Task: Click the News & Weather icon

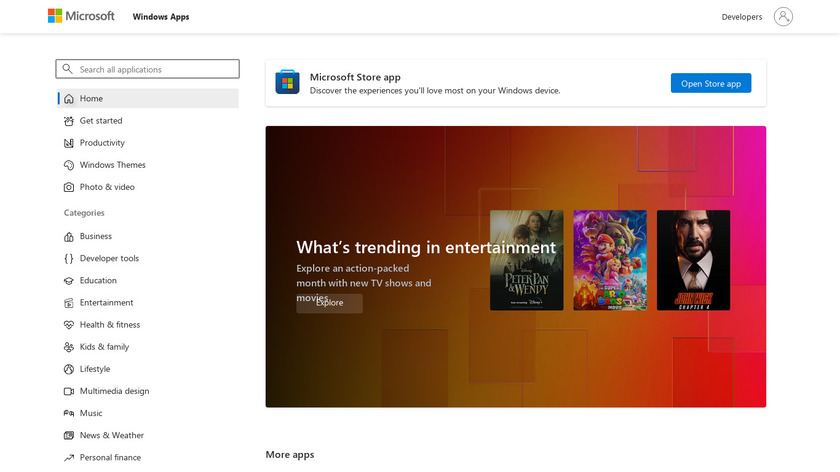Action: tap(69, 436)
